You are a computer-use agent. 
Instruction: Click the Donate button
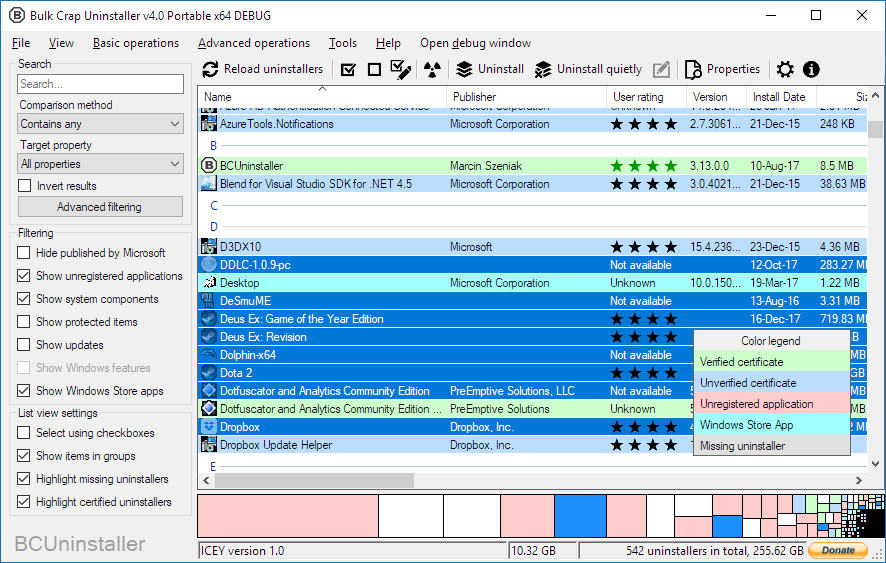click(838, 550)
